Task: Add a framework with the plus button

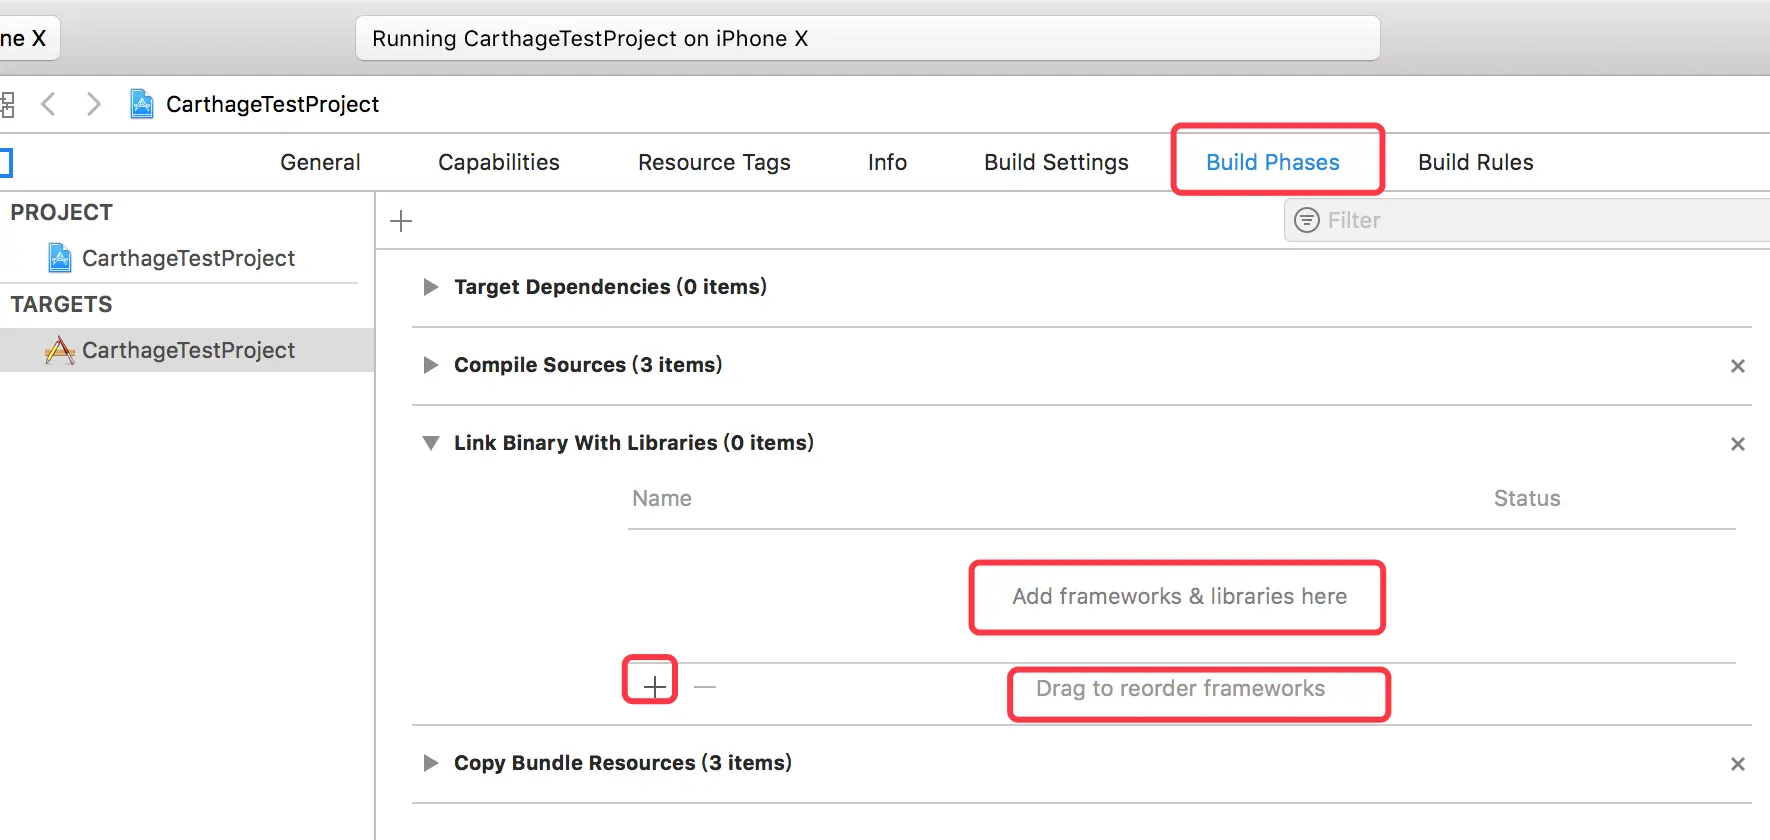Action: point(654,687)
